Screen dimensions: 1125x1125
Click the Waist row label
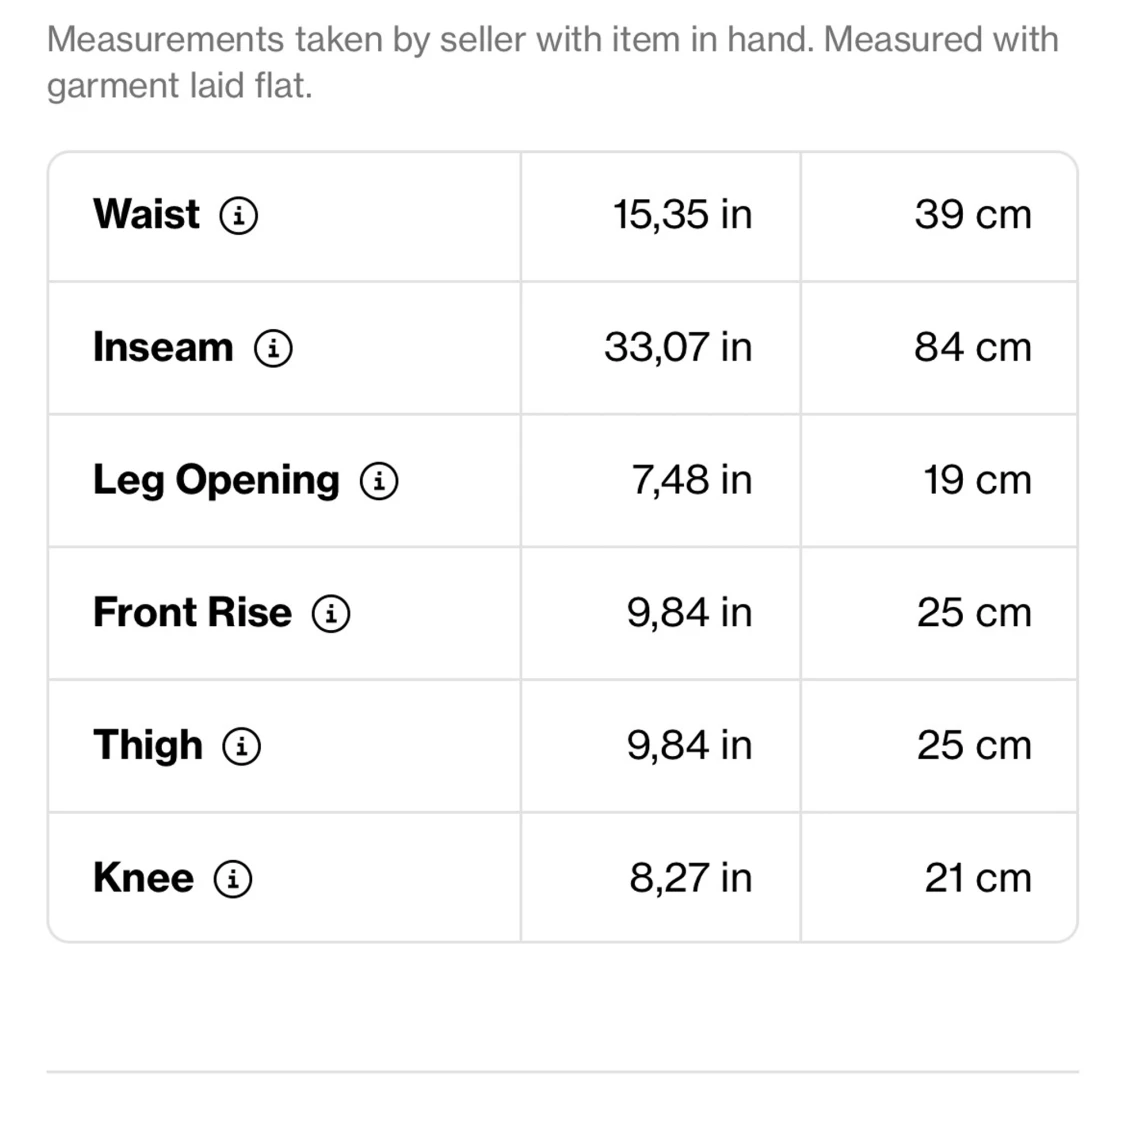146,214
